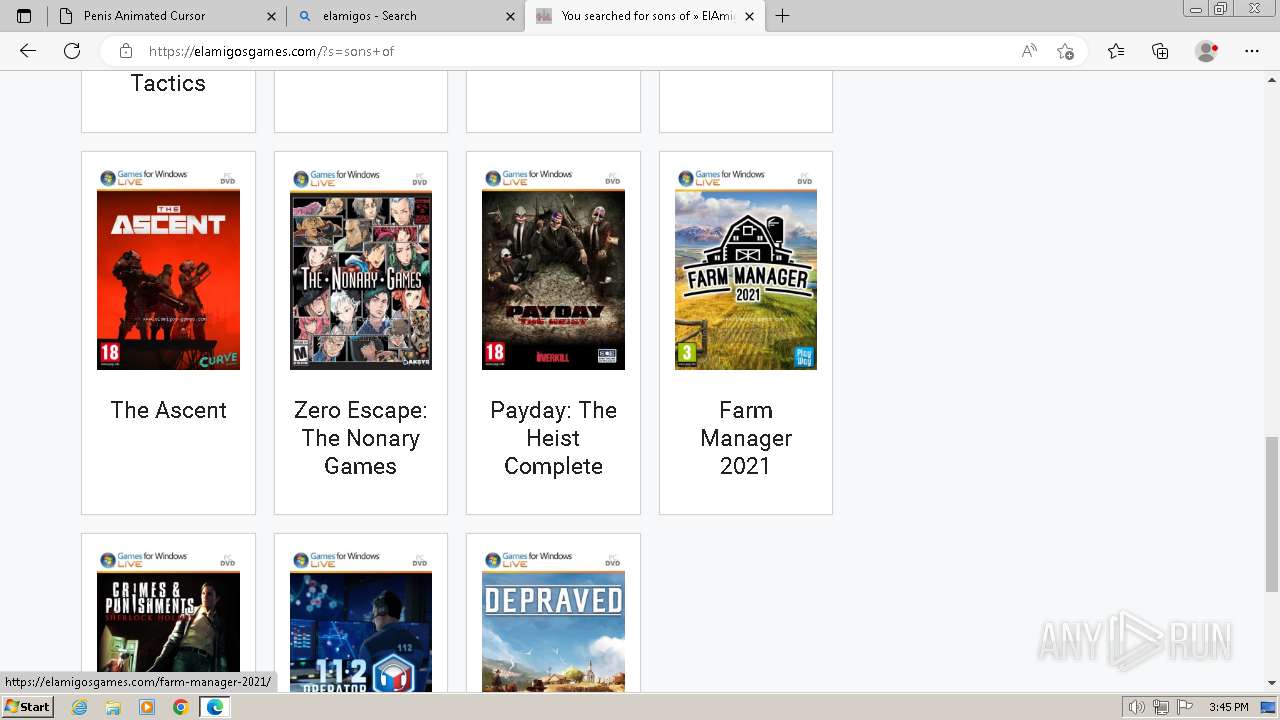
Task: Open the Favorites list
Action: [1116, 51]
